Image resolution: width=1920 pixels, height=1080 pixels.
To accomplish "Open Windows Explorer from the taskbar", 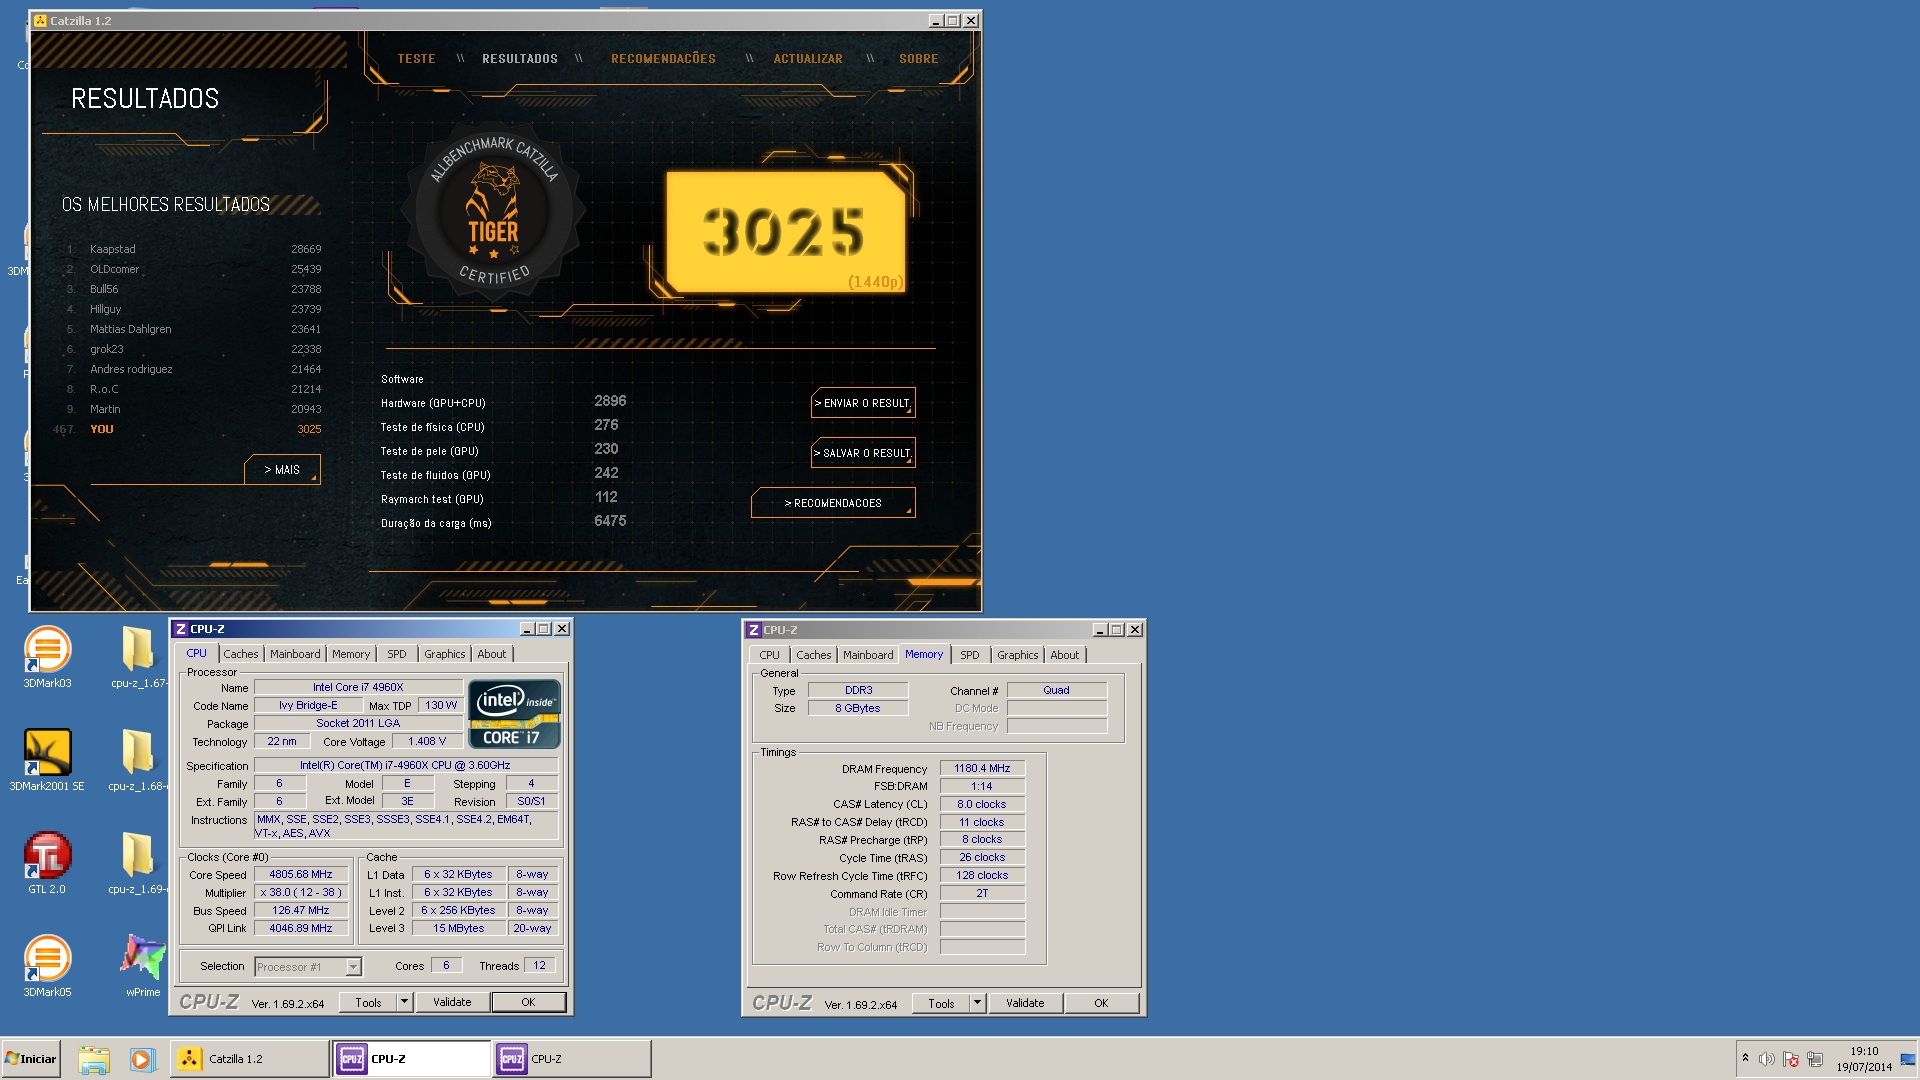I will click(94, 1059).
